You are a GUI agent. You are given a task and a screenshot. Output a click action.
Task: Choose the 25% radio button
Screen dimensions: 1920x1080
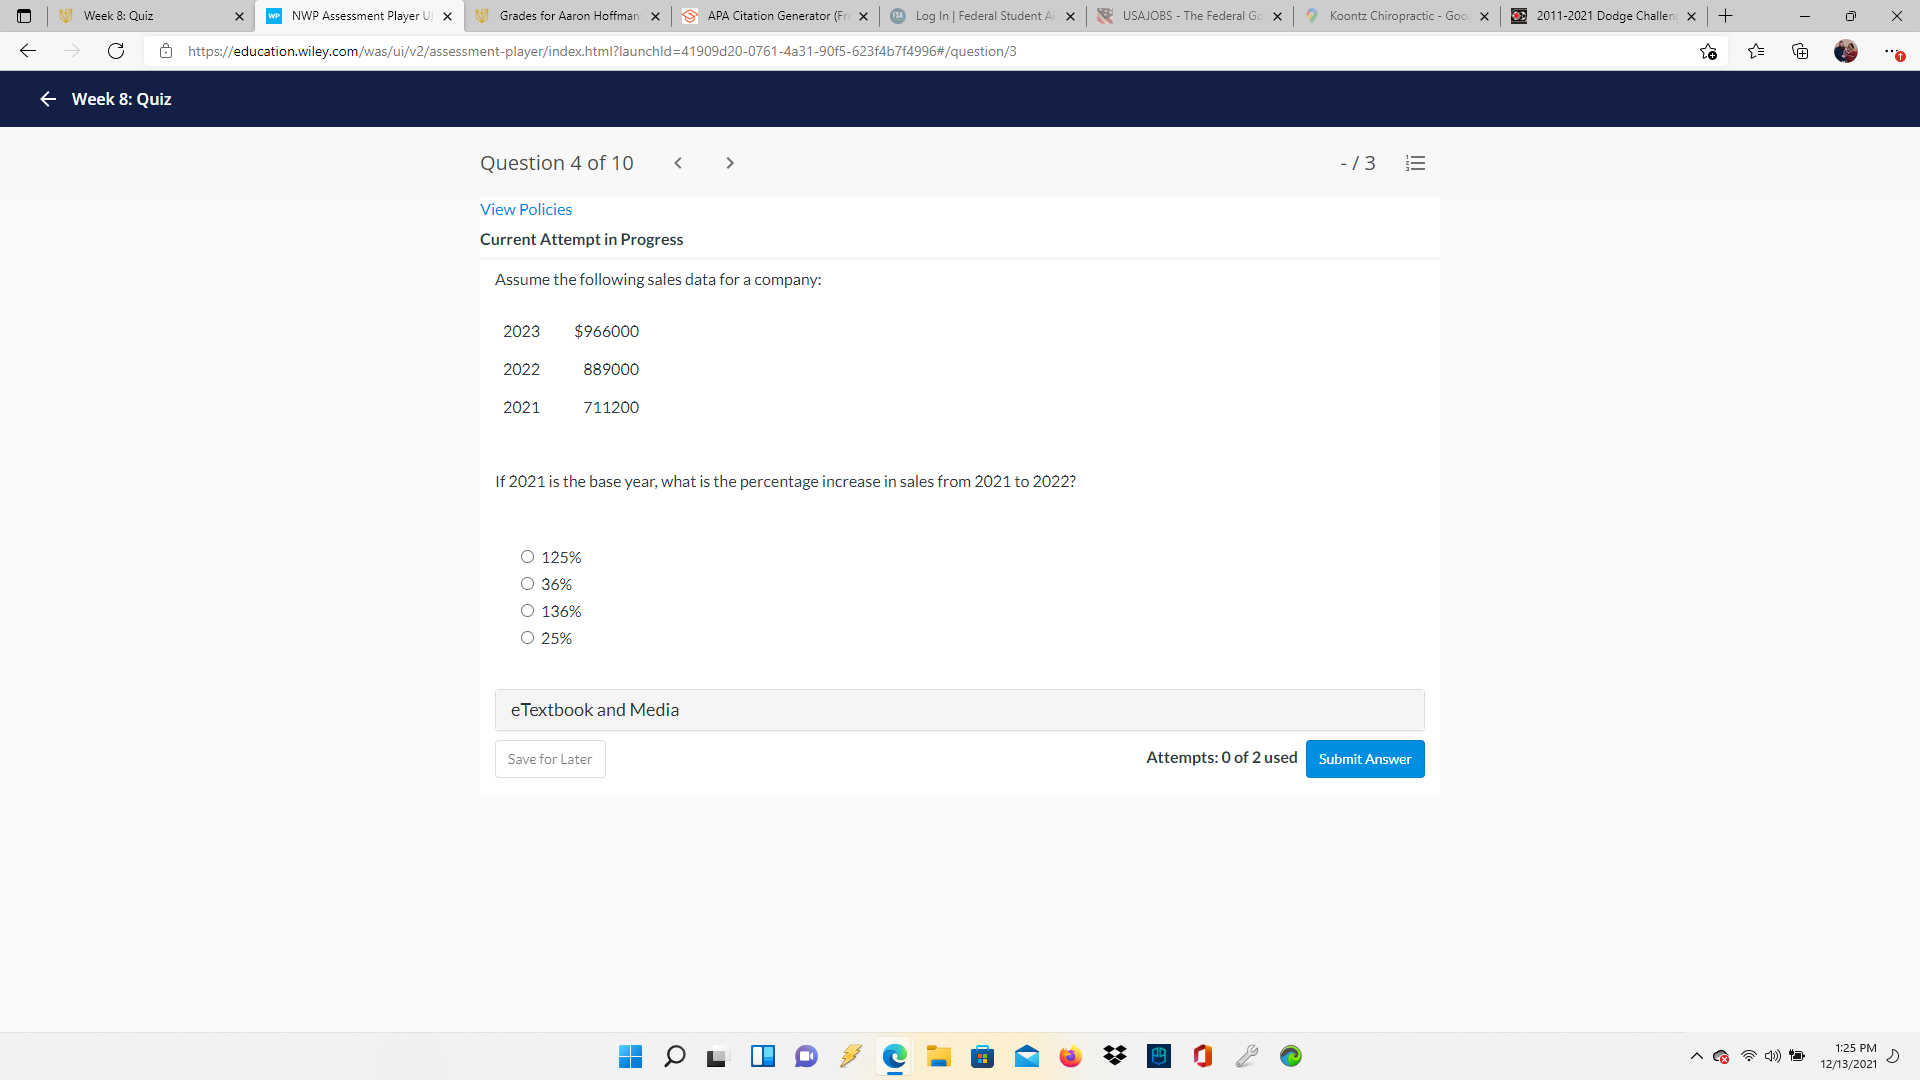pyautogui.click(x=527, y=638)
